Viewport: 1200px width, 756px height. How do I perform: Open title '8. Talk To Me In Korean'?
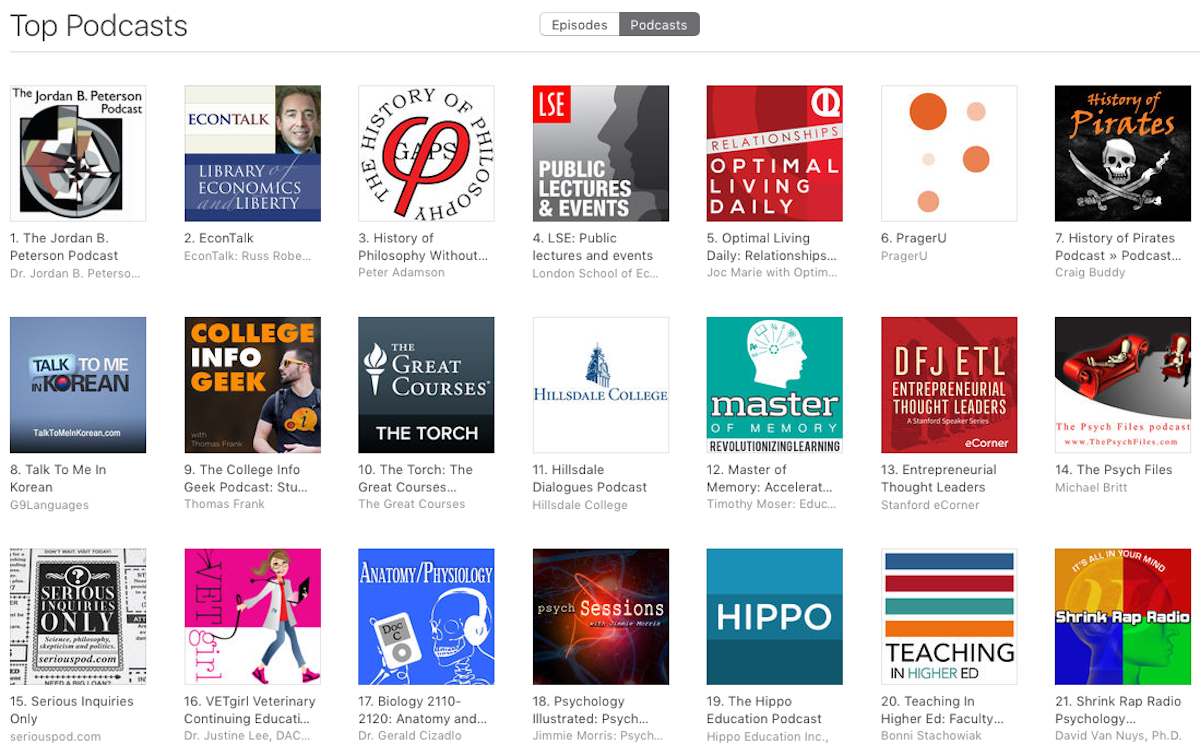(x=58, y=478)
